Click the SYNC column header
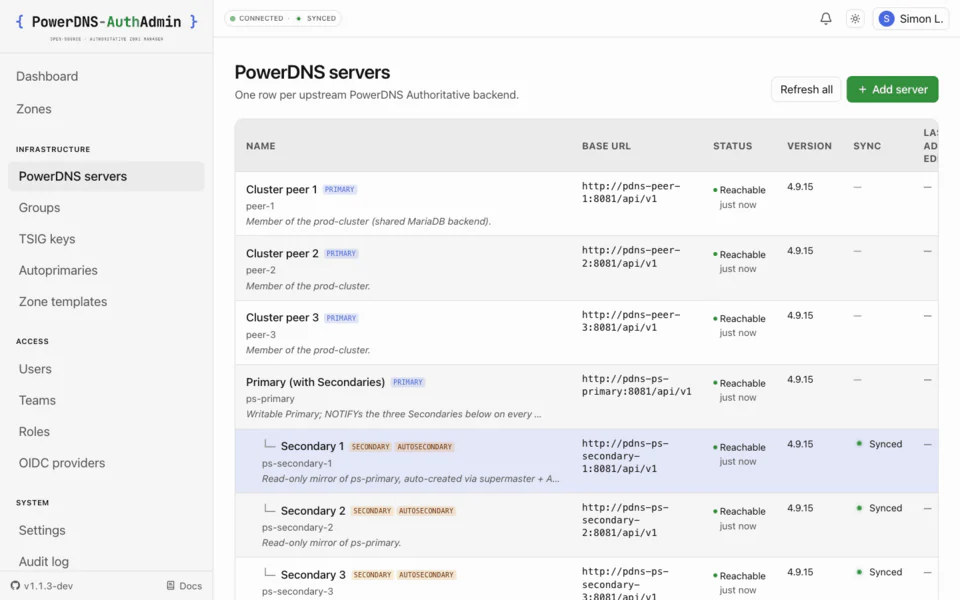This screenshot has width=960, height=600. coord(867,146)
